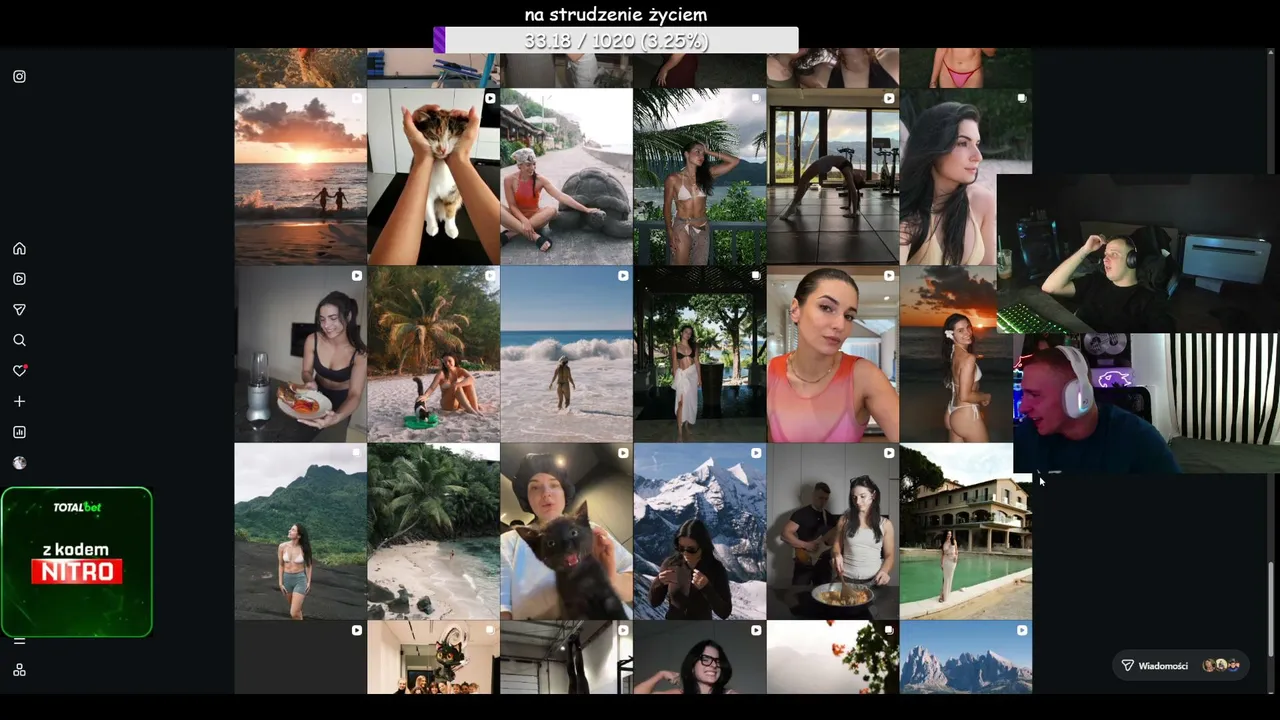This screenshot has width=1280, height=720.
Task: Show notifications via the heart icon
Action: (x=19, y=371)
